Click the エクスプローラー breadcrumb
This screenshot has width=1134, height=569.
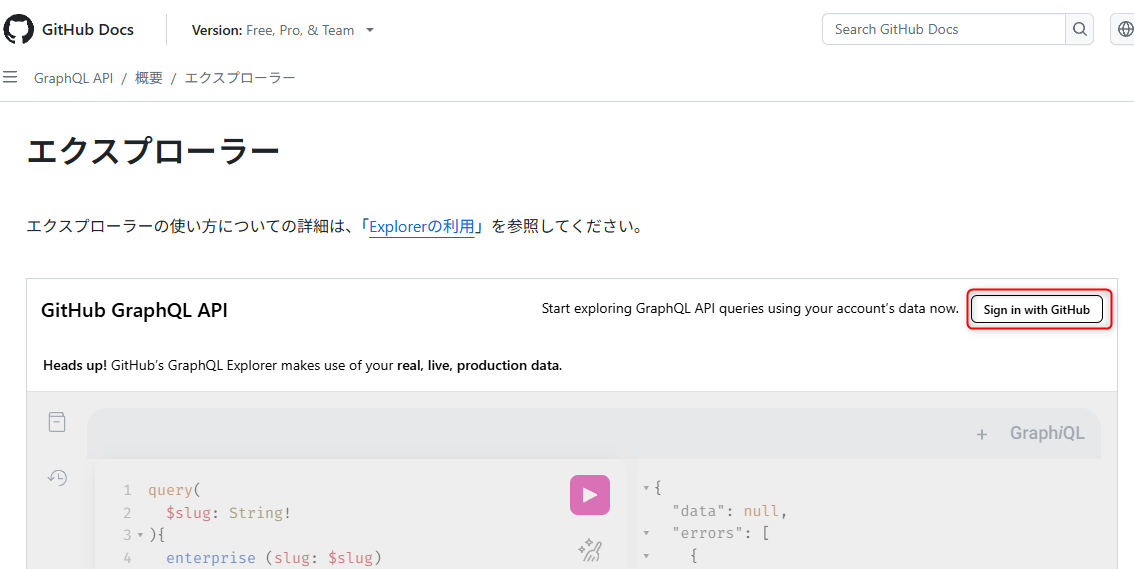click(240, 78)
